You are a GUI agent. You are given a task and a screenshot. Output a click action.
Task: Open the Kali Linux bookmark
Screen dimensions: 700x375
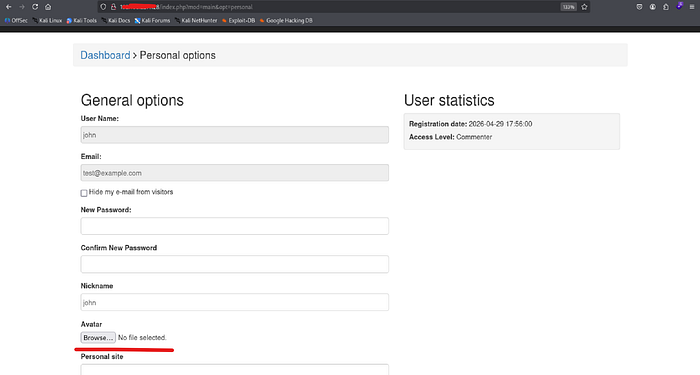click(x=47, y=21)
